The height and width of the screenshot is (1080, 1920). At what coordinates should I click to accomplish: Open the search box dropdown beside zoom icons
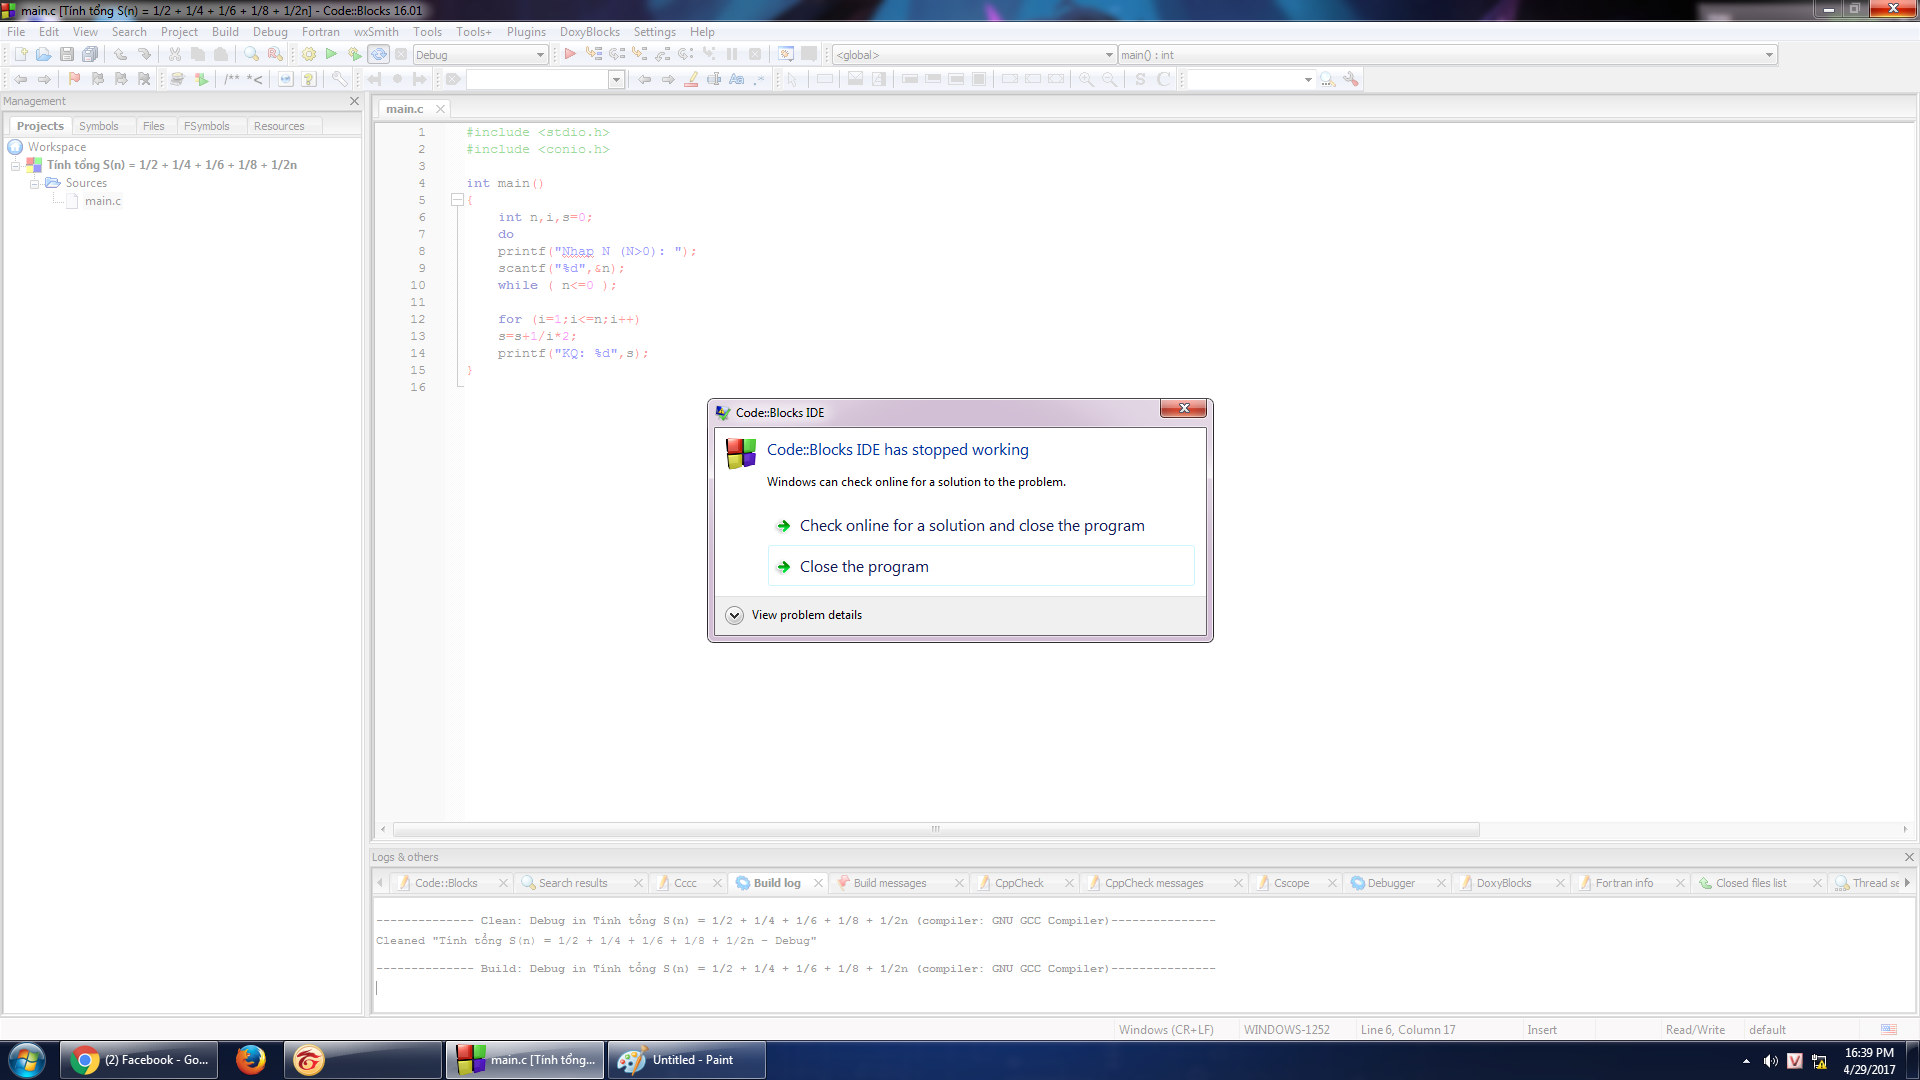(1308, 80)
